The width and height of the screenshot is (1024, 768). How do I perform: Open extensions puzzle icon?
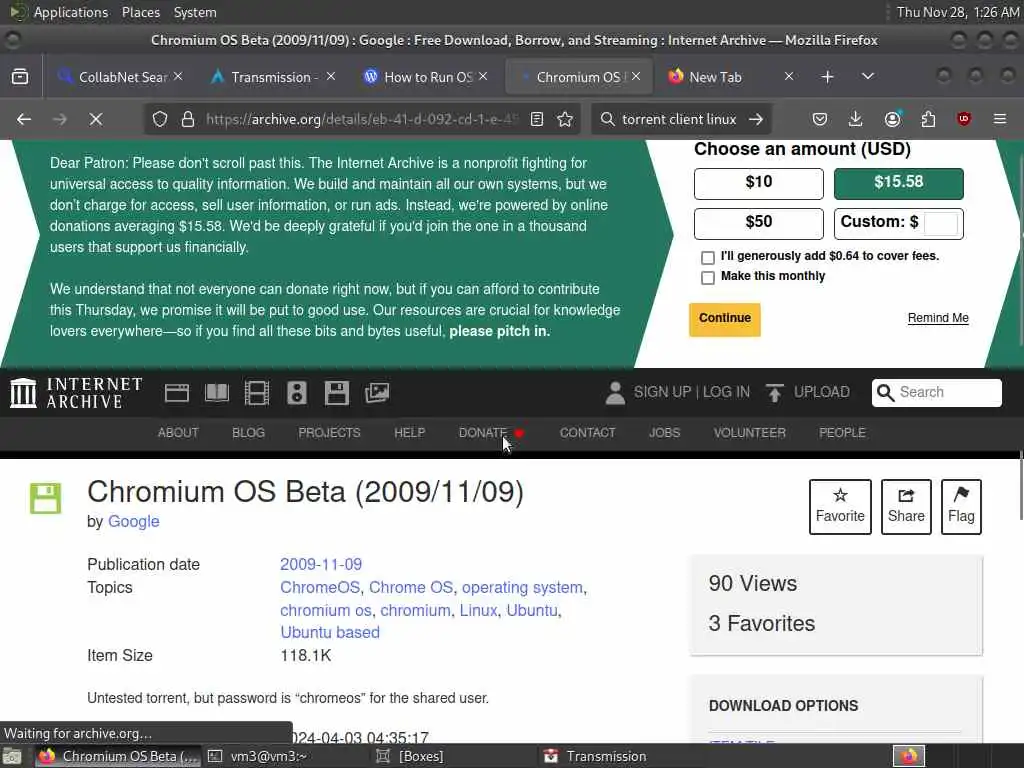click(928, 120)
